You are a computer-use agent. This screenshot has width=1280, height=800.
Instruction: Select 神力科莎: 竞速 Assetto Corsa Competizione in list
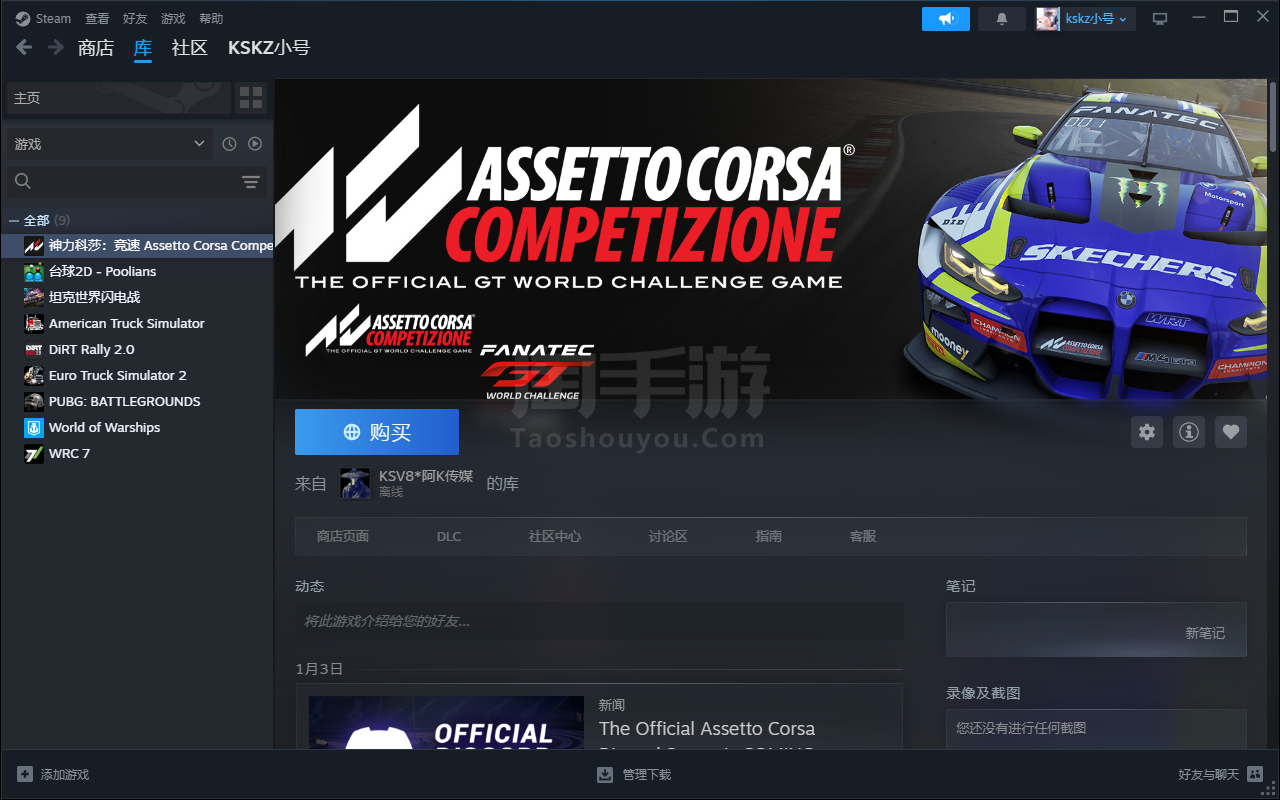pyautogui.click(x=137, y=245)
